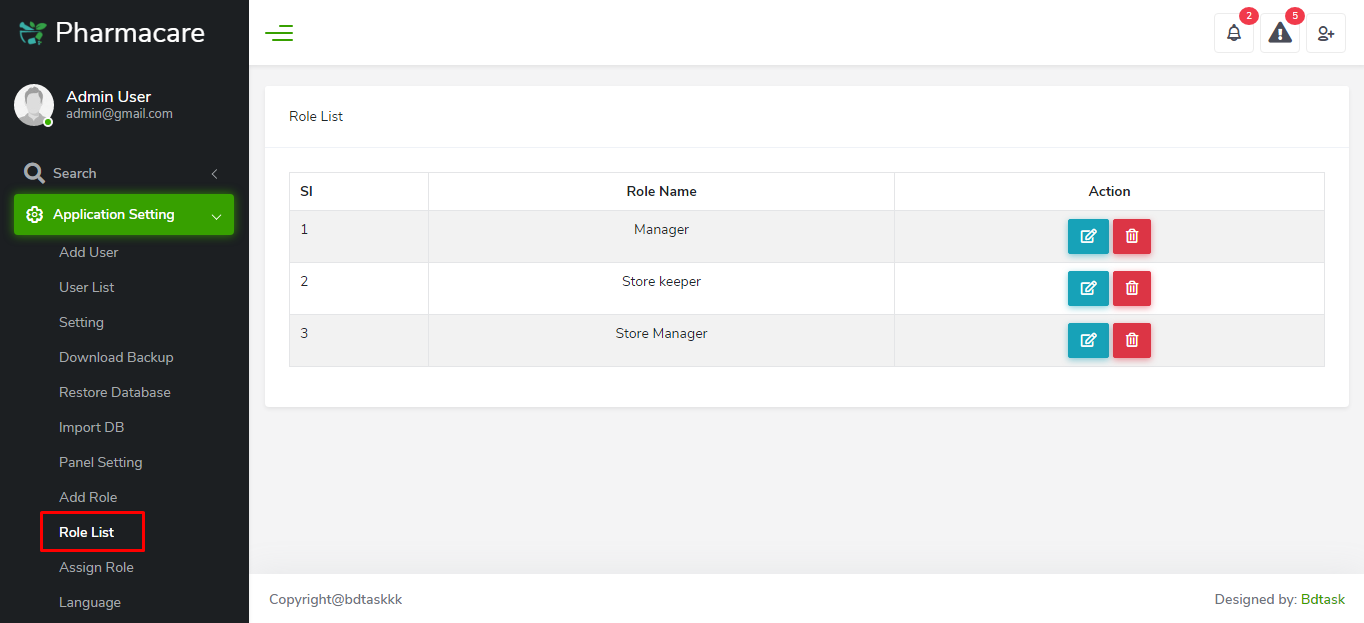Edit the Manager role
1364x623 pixels.
tap(1088, 237)
